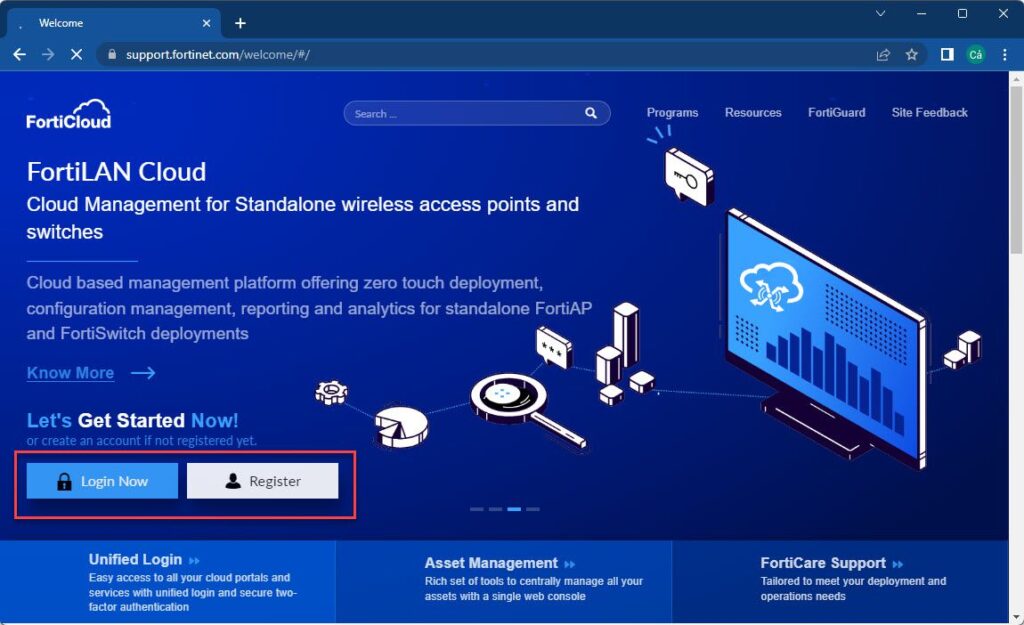Click the address bar padlock icon

pyautogui.click(x=112, y=55)
